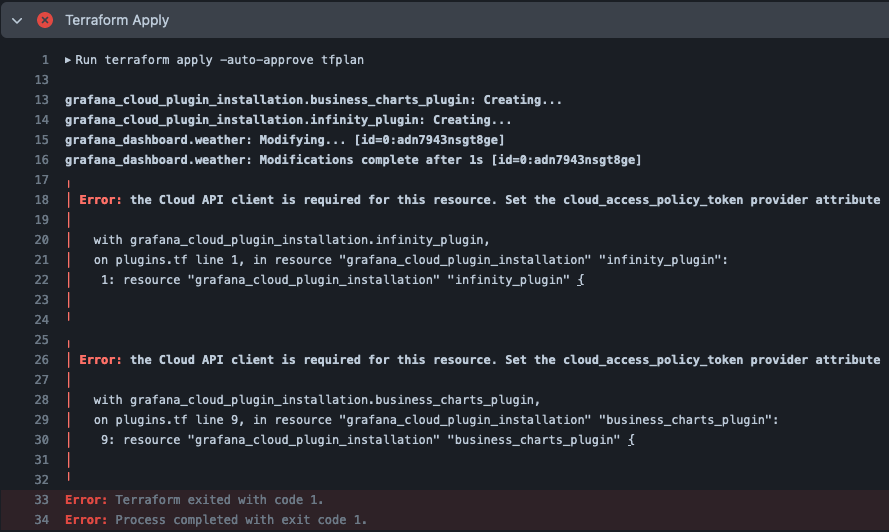This screenshot has height=532, width=889.
Task: Select log line number 1
Action: click(x=45, y=60)
